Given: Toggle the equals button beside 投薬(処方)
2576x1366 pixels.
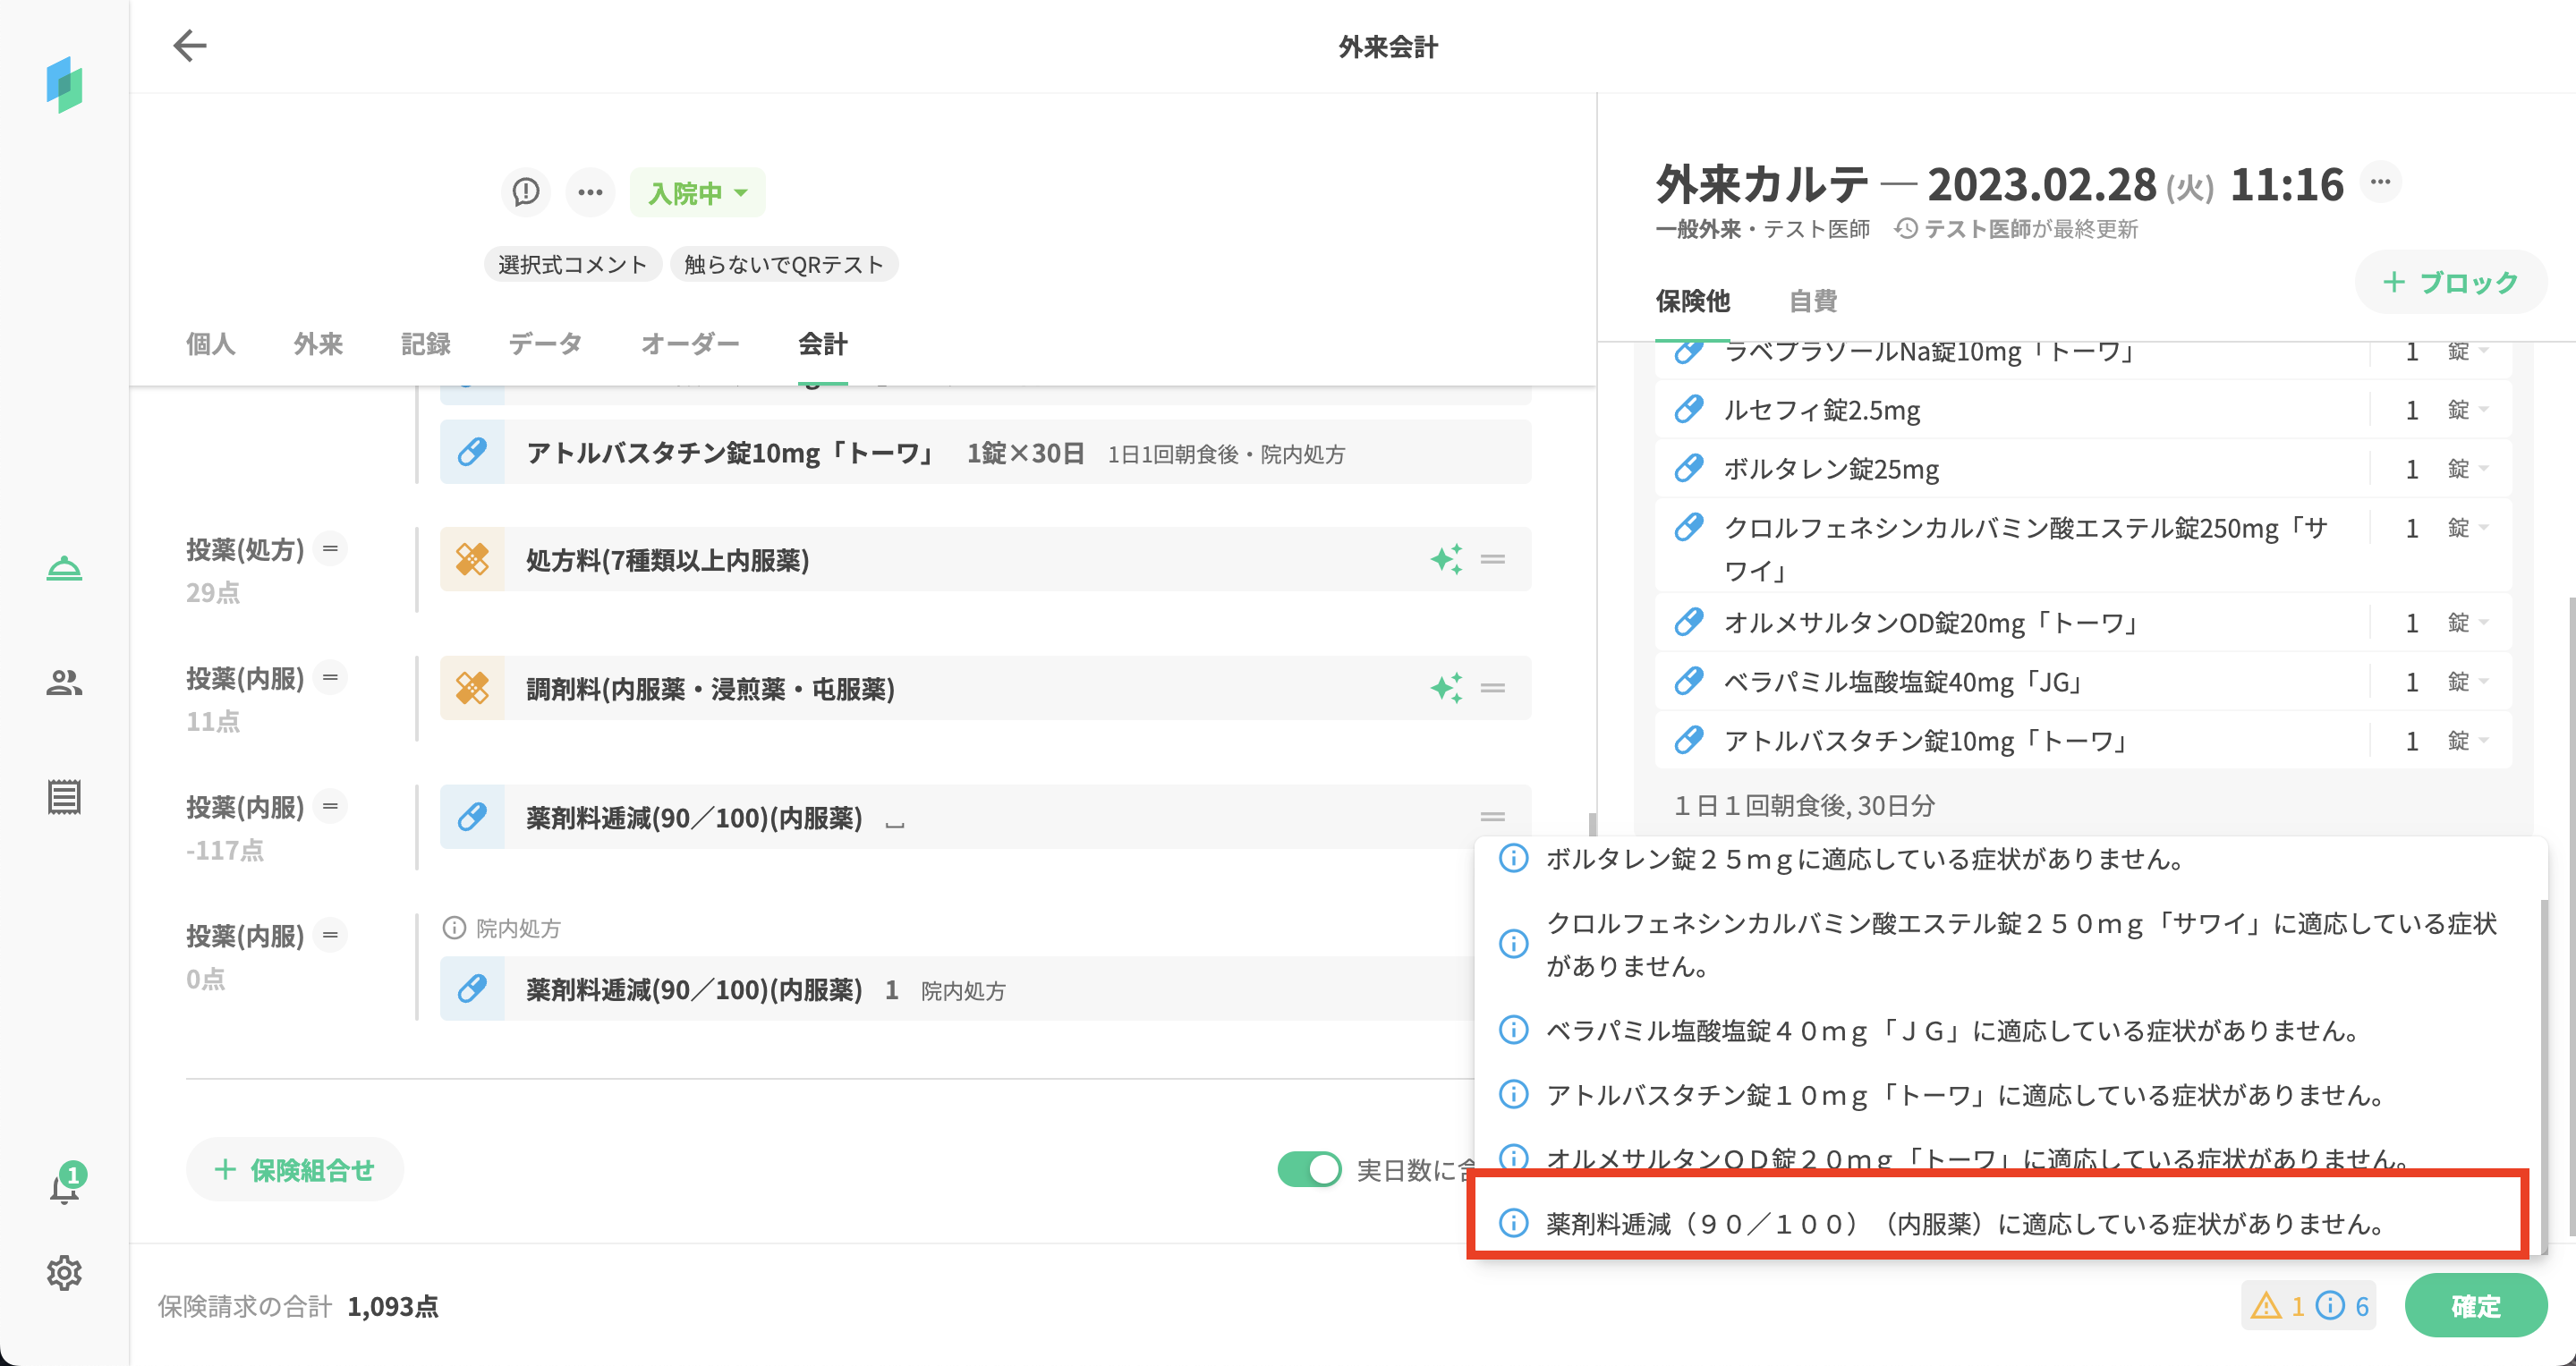Looking at the screenshot, I should pyautogui.click(x=330, y=549).
